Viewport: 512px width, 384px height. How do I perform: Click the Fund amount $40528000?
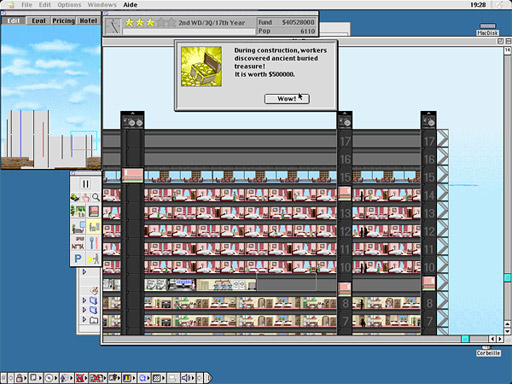[298, 22]
